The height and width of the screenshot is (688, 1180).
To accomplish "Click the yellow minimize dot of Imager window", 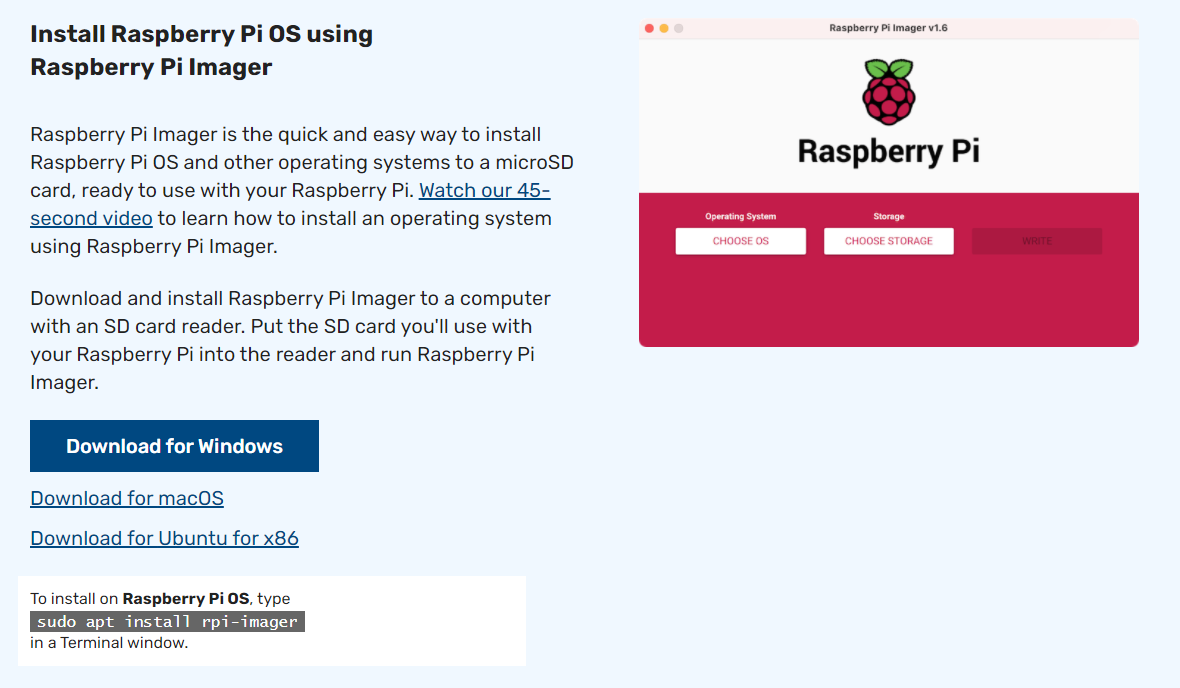I will tap(664, 29).
